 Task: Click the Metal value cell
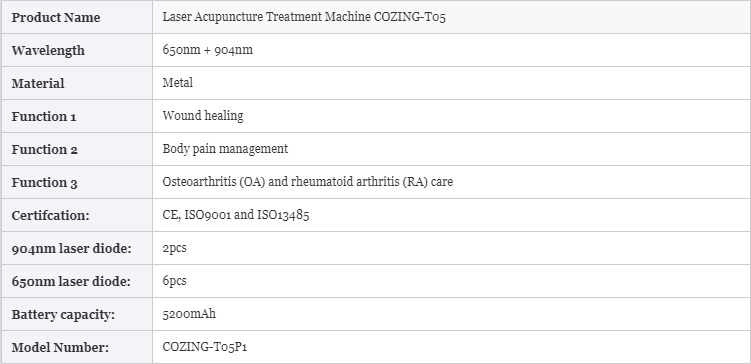451,83
